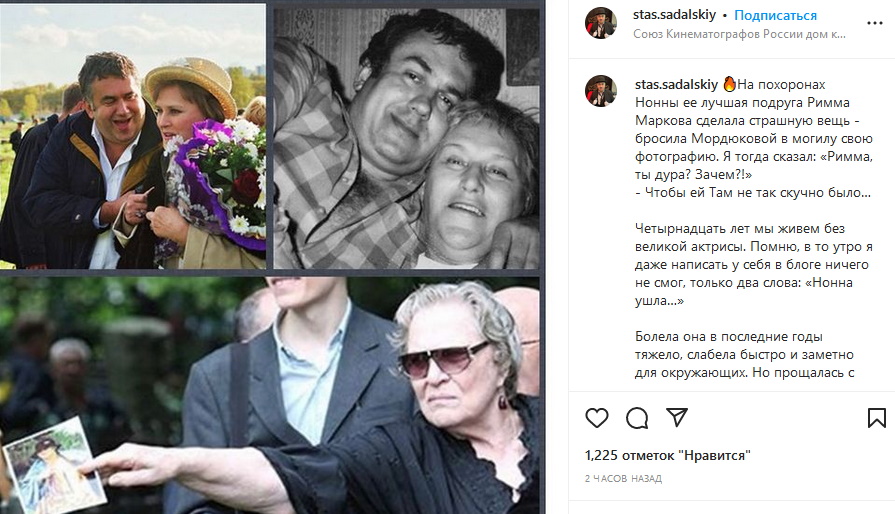
Task: Click the caption paragraph starting Болела она
Action: point(744,354)
